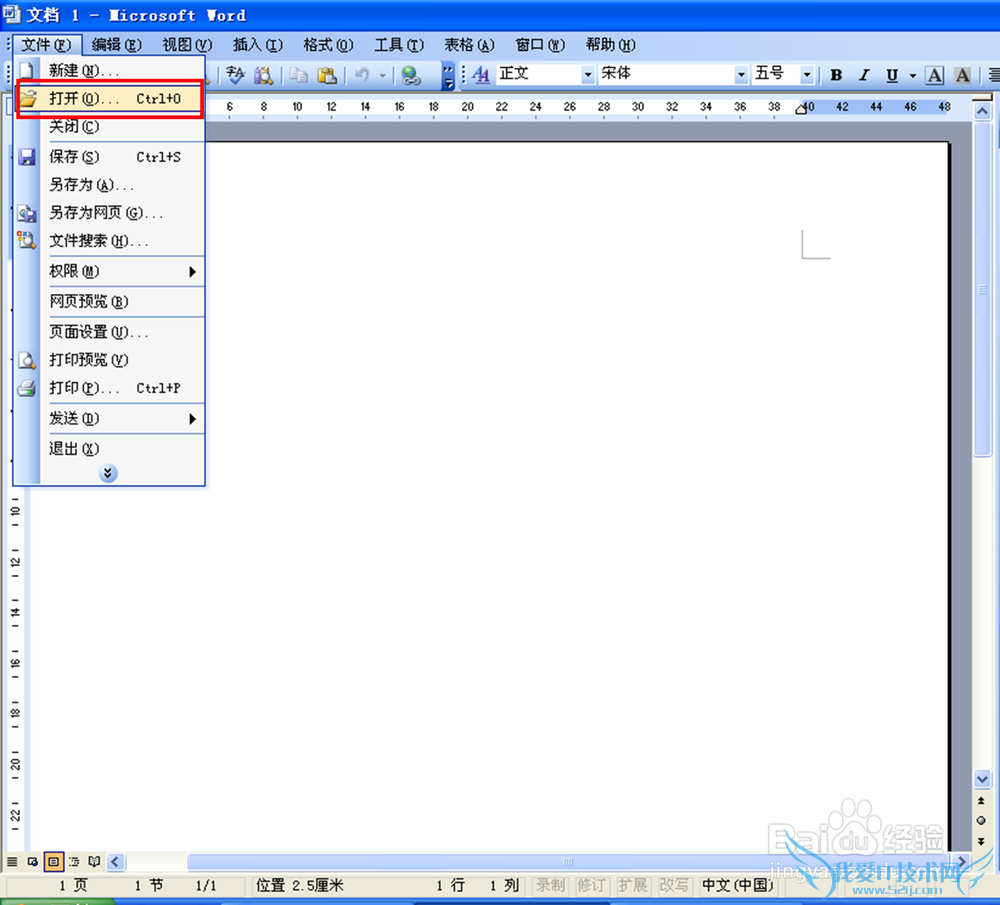The width and height of the screenshot is (1000, 905).
Task: Open the underline style dropdown arrow
Action: point(913,75)
